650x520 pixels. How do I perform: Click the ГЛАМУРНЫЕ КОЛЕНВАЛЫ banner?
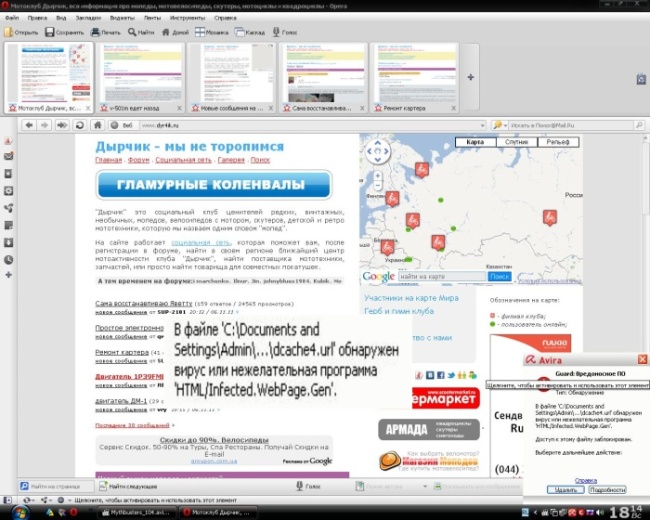pyautogui.click(x=214, y=185)
